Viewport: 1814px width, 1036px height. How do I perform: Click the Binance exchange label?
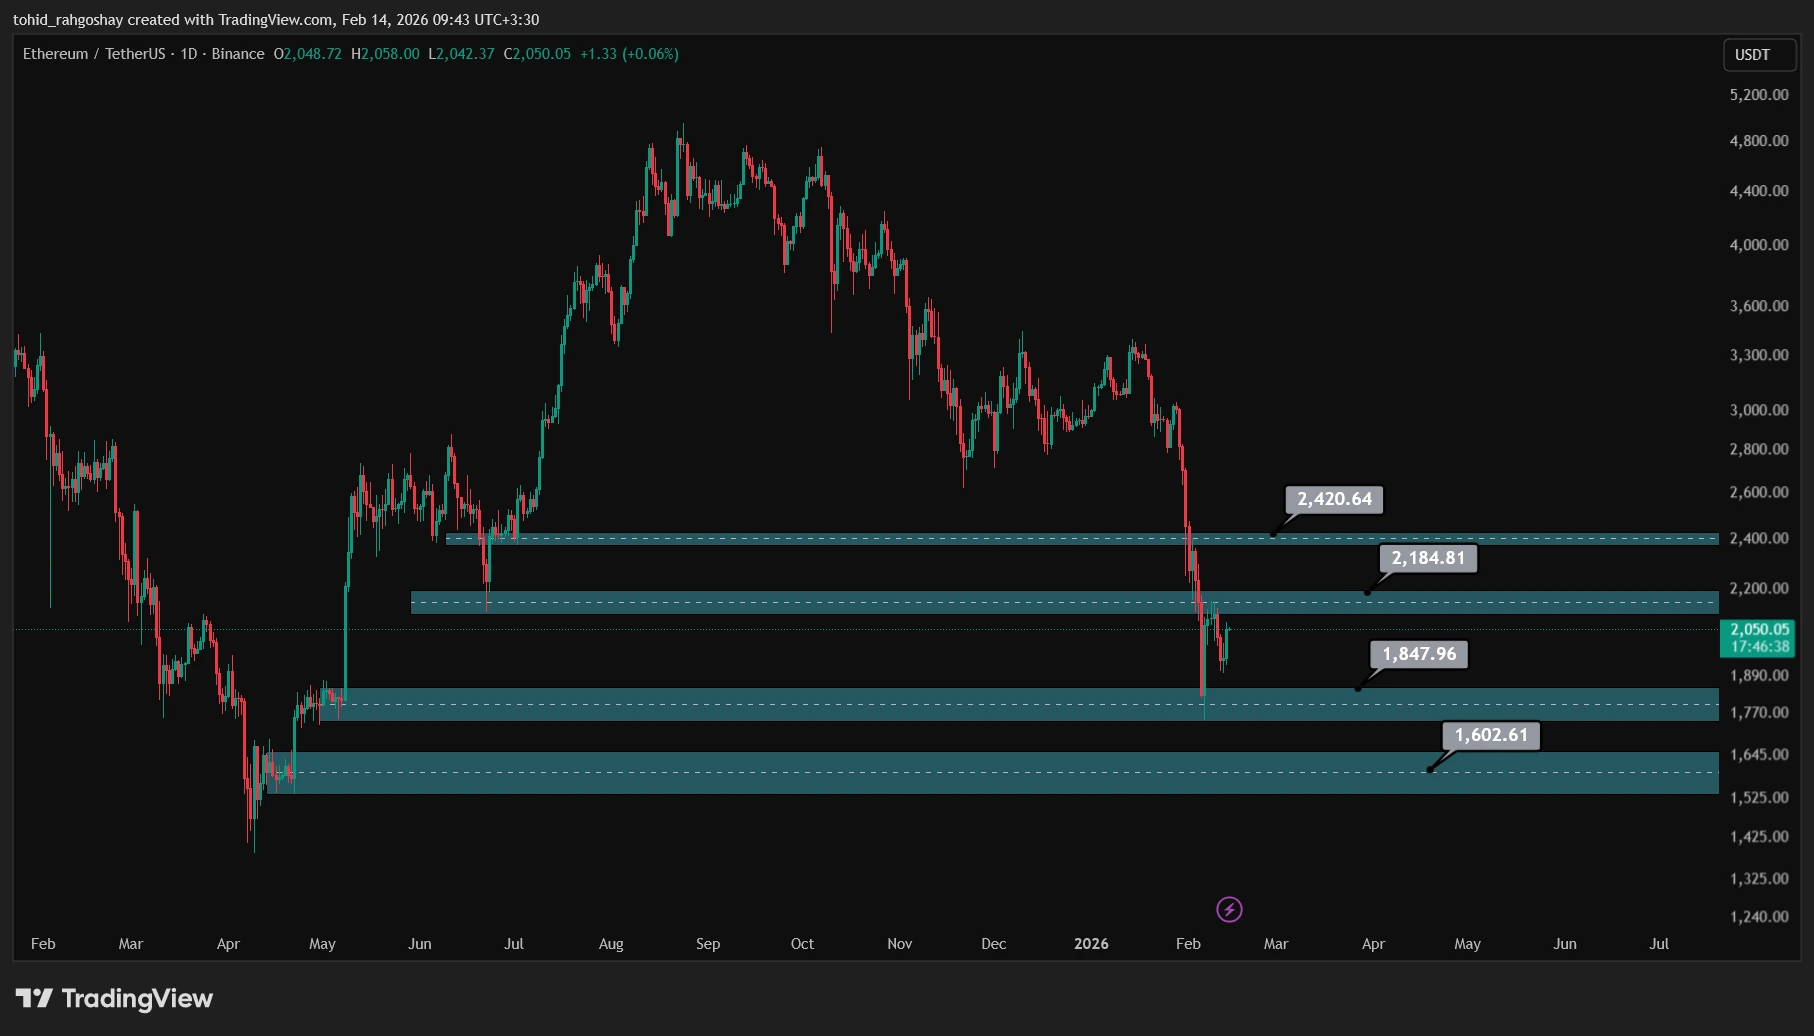238,54
